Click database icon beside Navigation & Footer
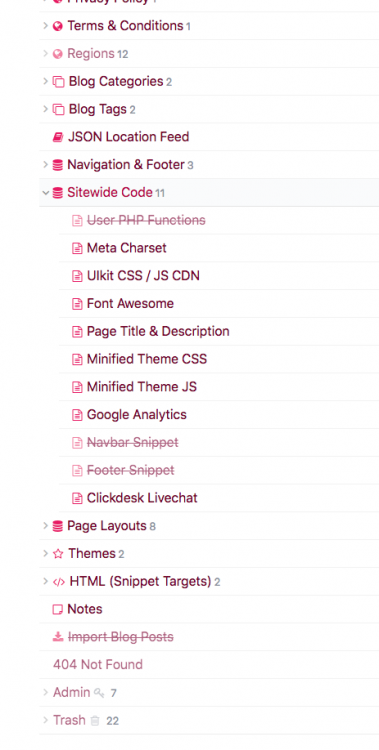The height and width of the screenshot is (750, 379). 57,165
